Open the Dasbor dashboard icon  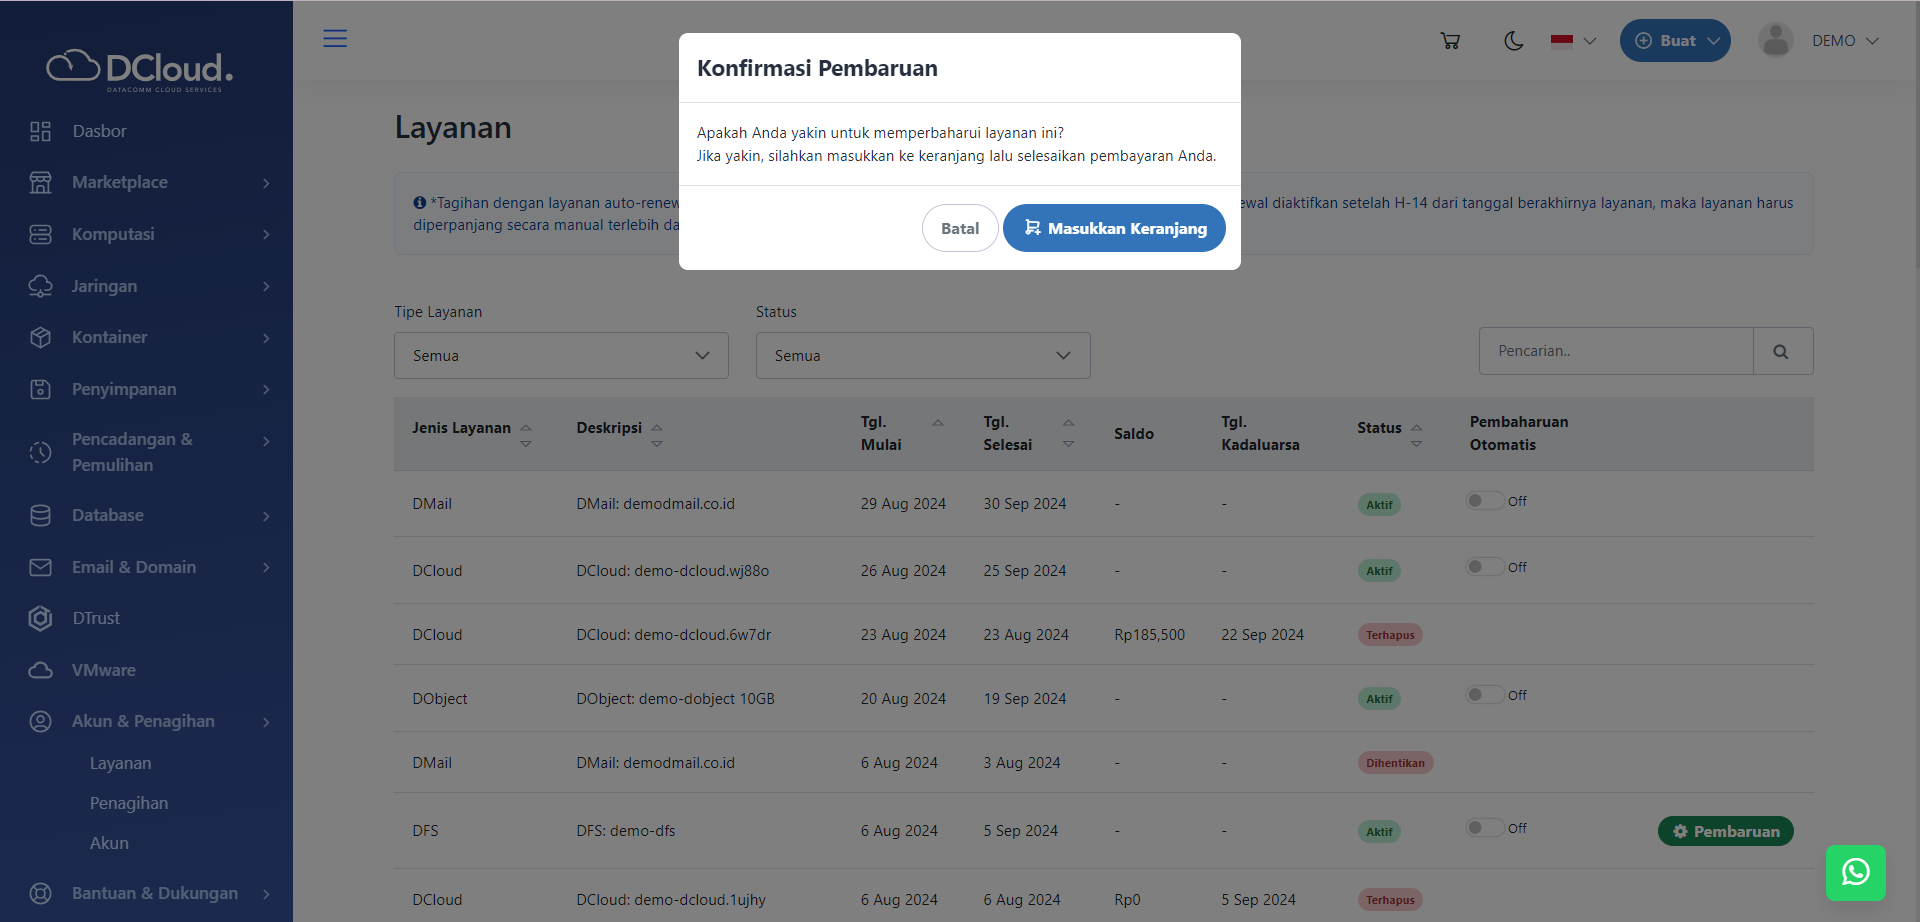tap(41, 131)
